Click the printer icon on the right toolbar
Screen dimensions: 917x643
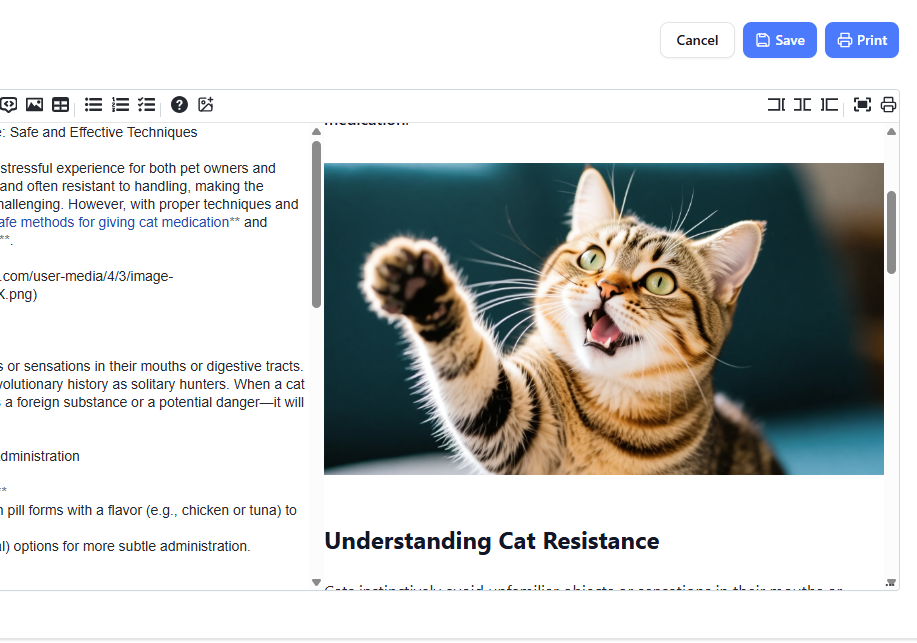pos(888,104)
